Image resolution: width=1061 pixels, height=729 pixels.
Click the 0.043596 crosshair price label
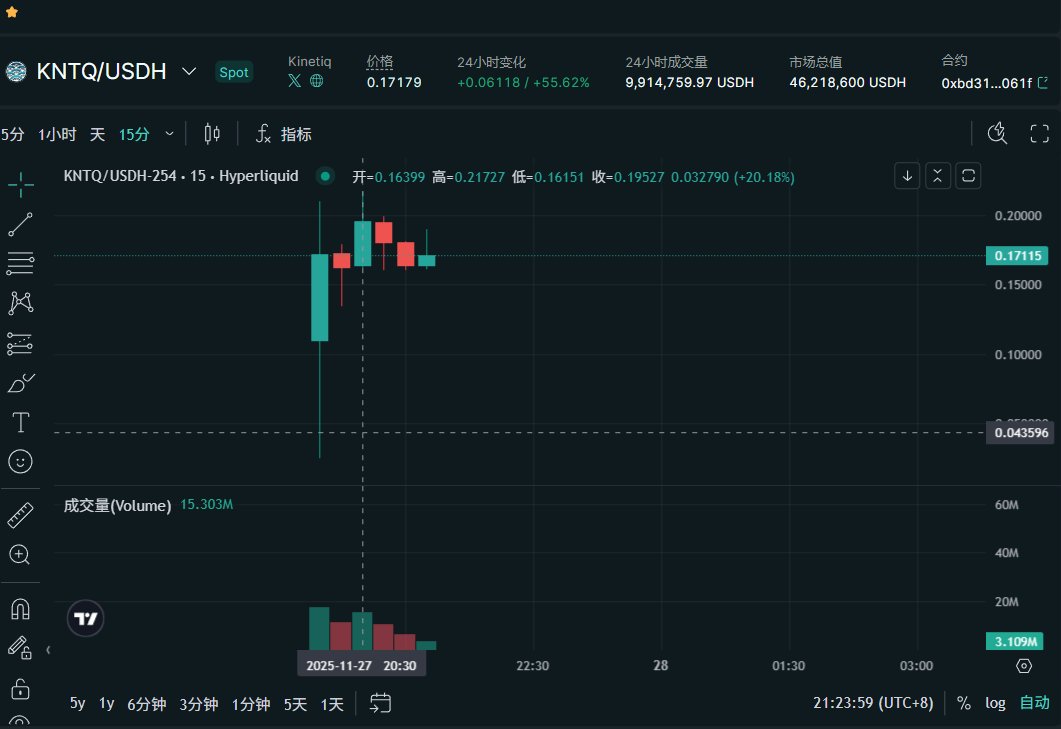1020,433
